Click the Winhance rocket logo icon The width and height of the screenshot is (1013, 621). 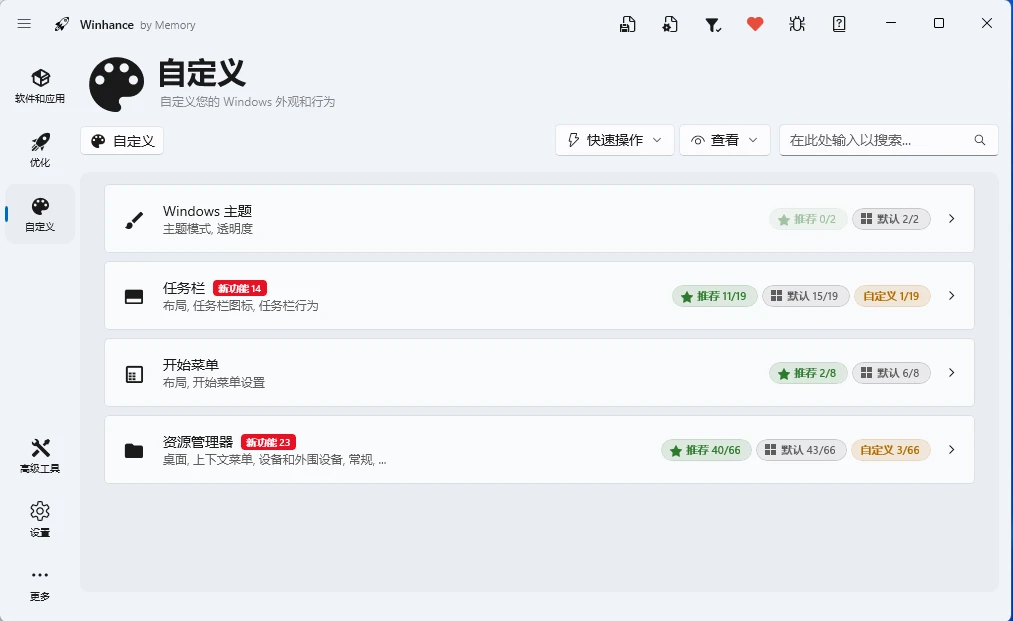(x=62, y=25)
